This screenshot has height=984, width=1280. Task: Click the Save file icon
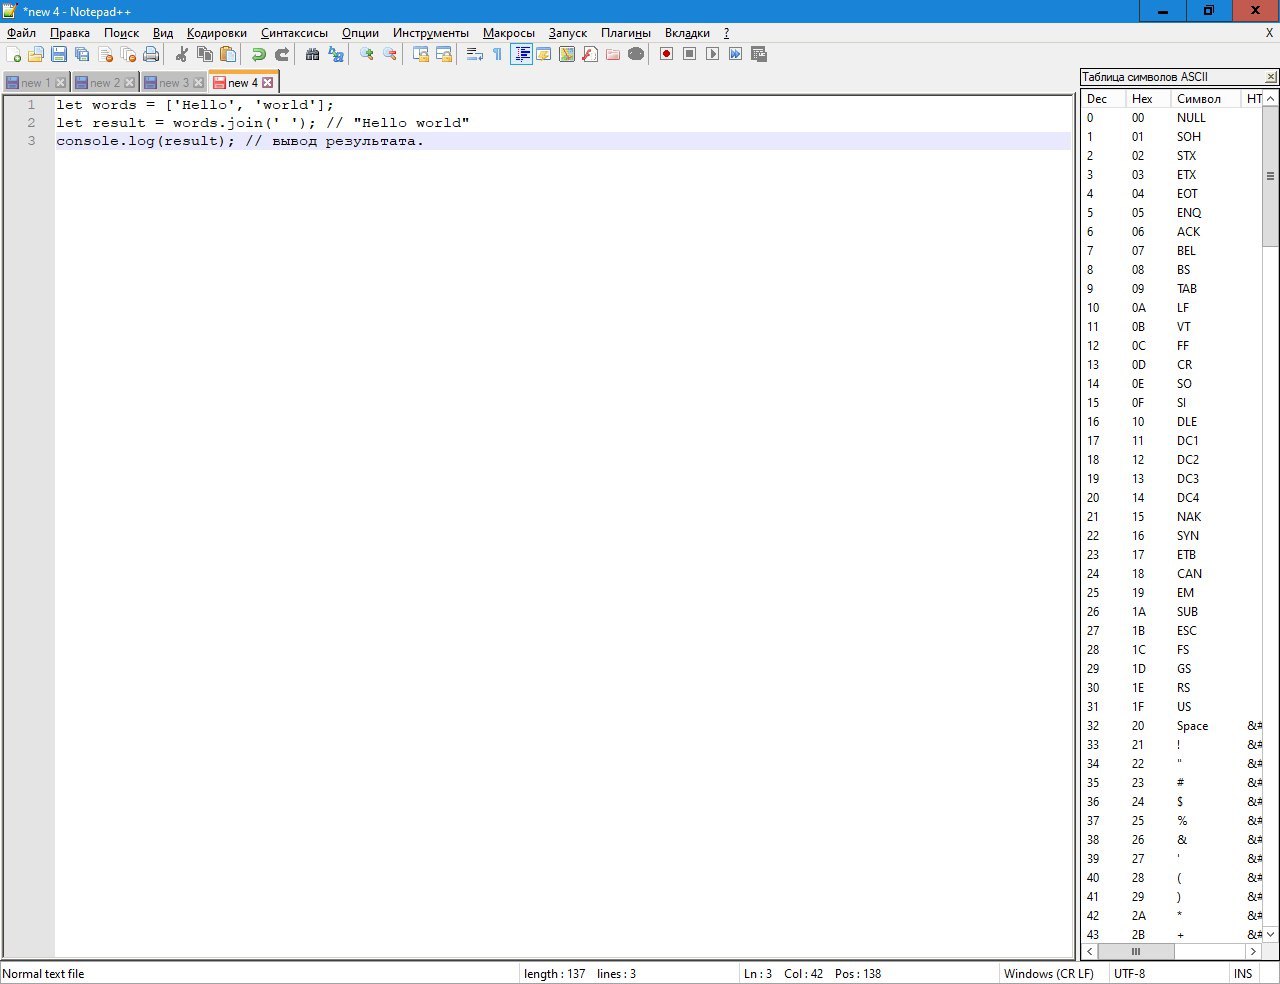[x=59, y=54]
